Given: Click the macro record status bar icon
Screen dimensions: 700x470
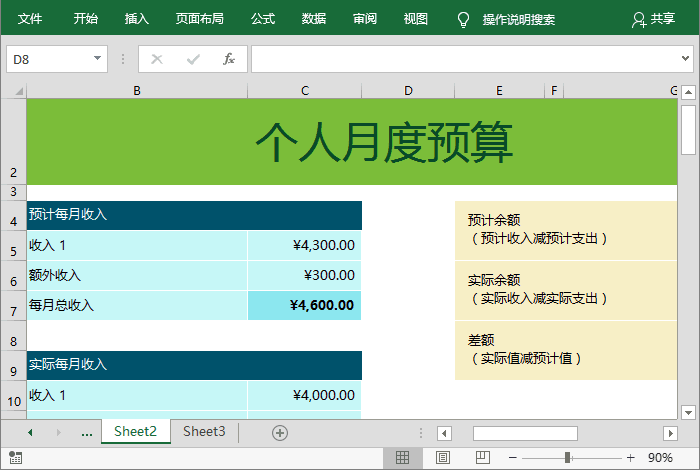Looking at the screenshot, I should point(16,458).
